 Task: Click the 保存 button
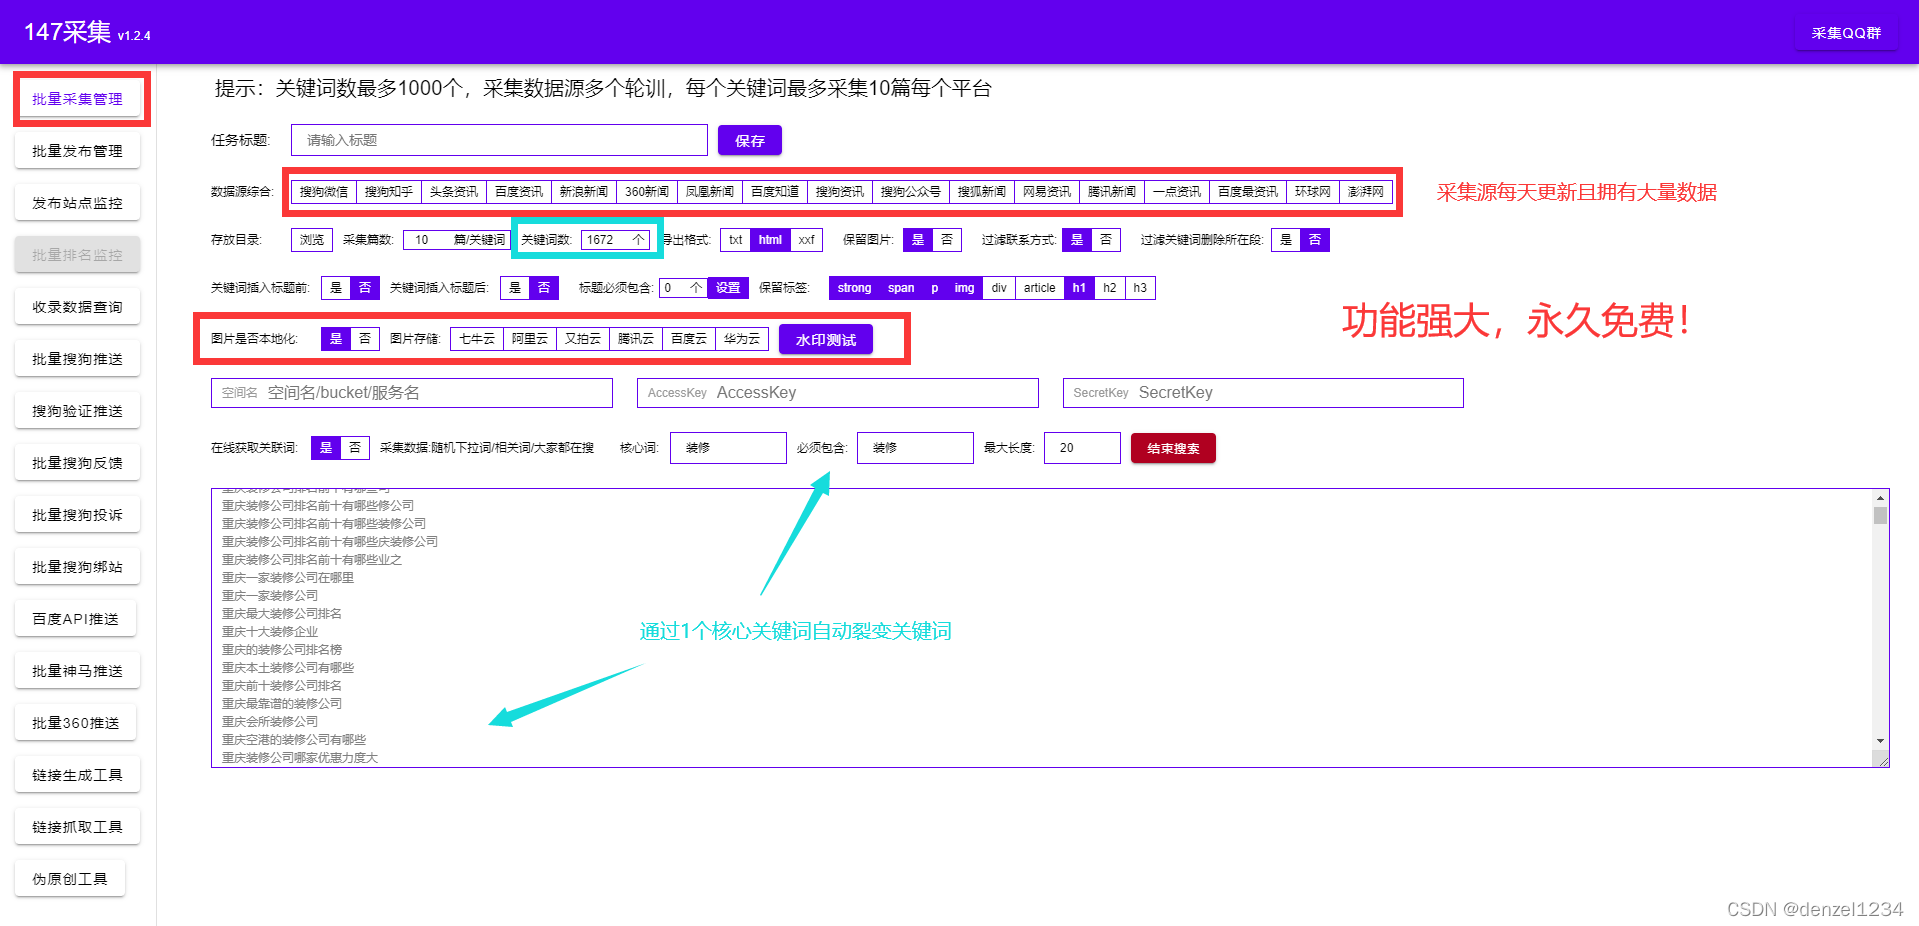tap(749, 140)
